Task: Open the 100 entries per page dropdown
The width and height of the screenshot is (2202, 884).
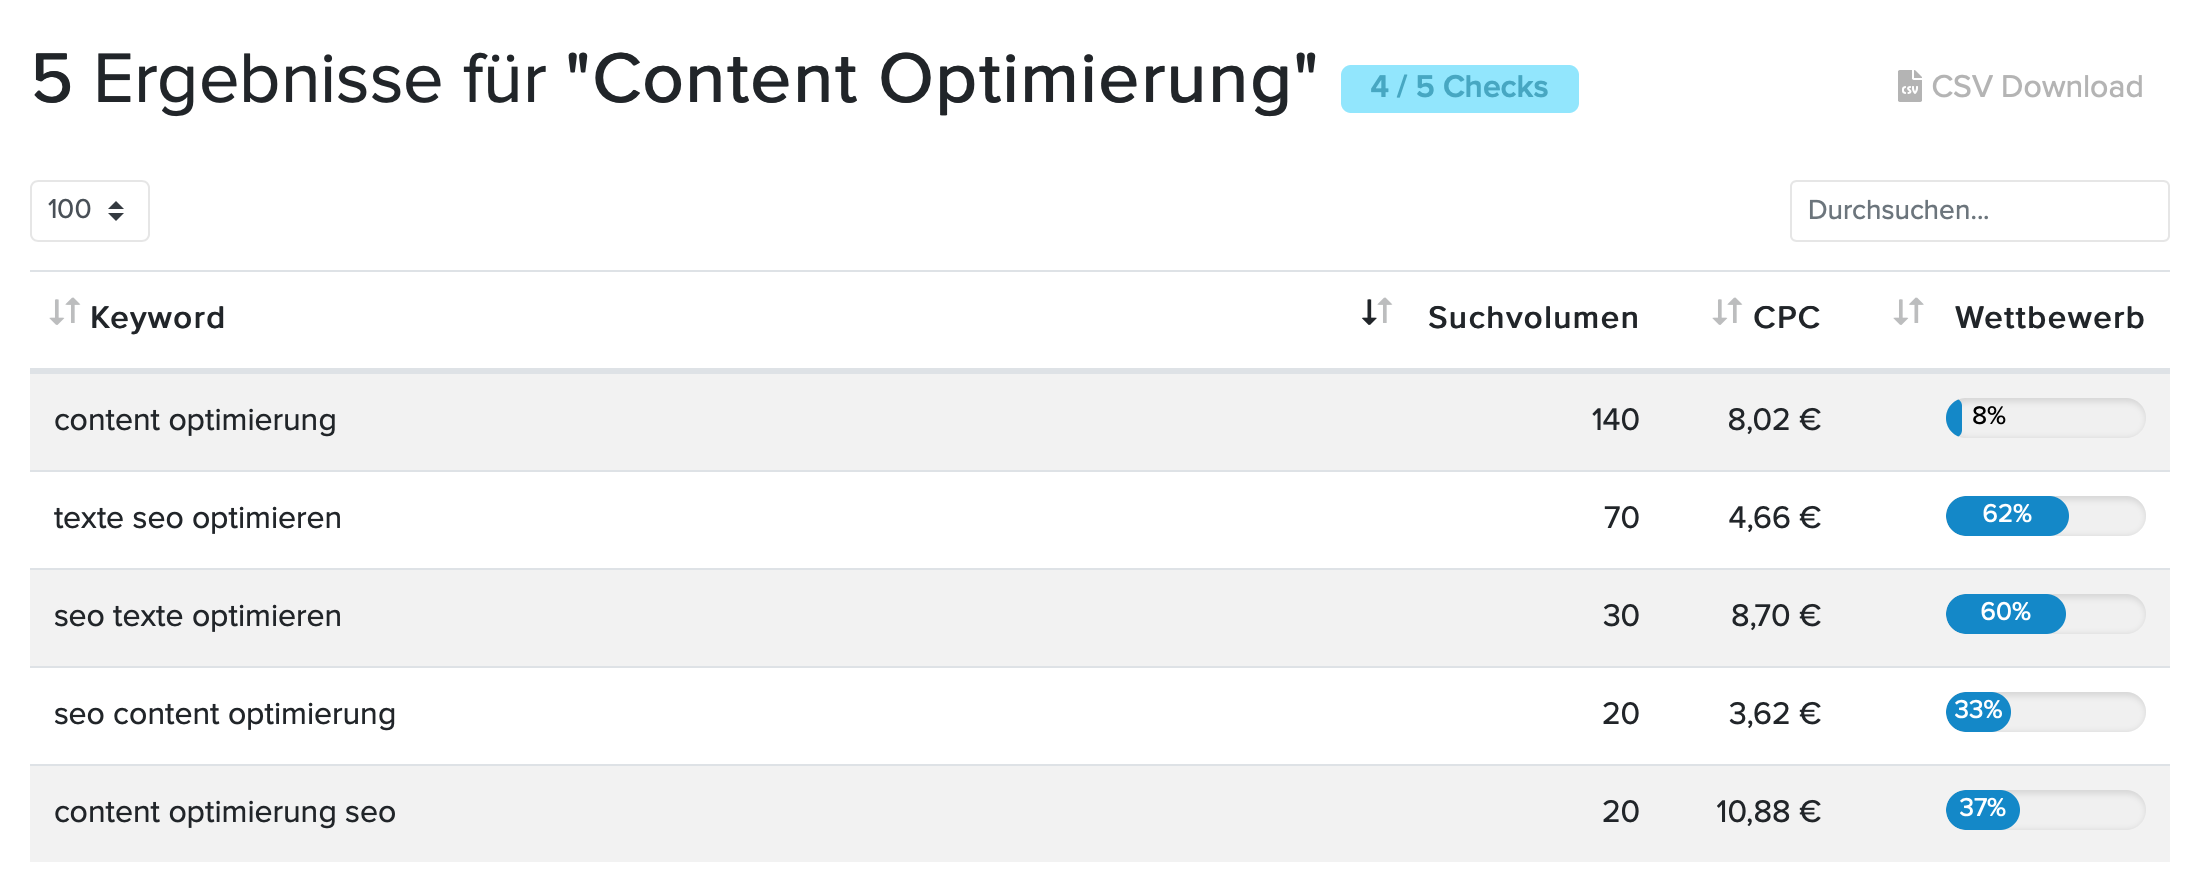Action: tap(90, 210)
